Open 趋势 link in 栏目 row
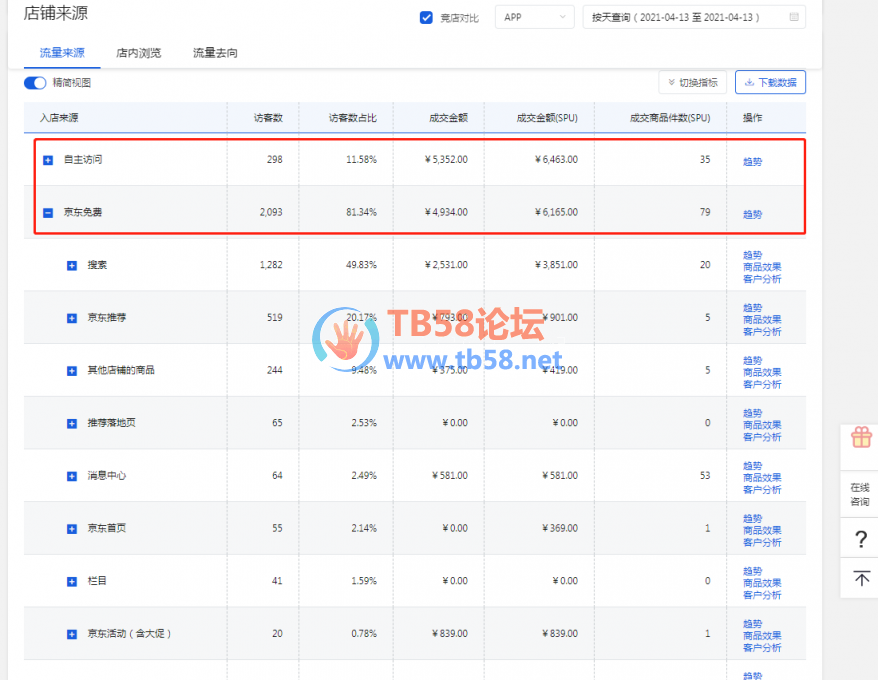This screenshot has height=680, width=878. [753, 571]
